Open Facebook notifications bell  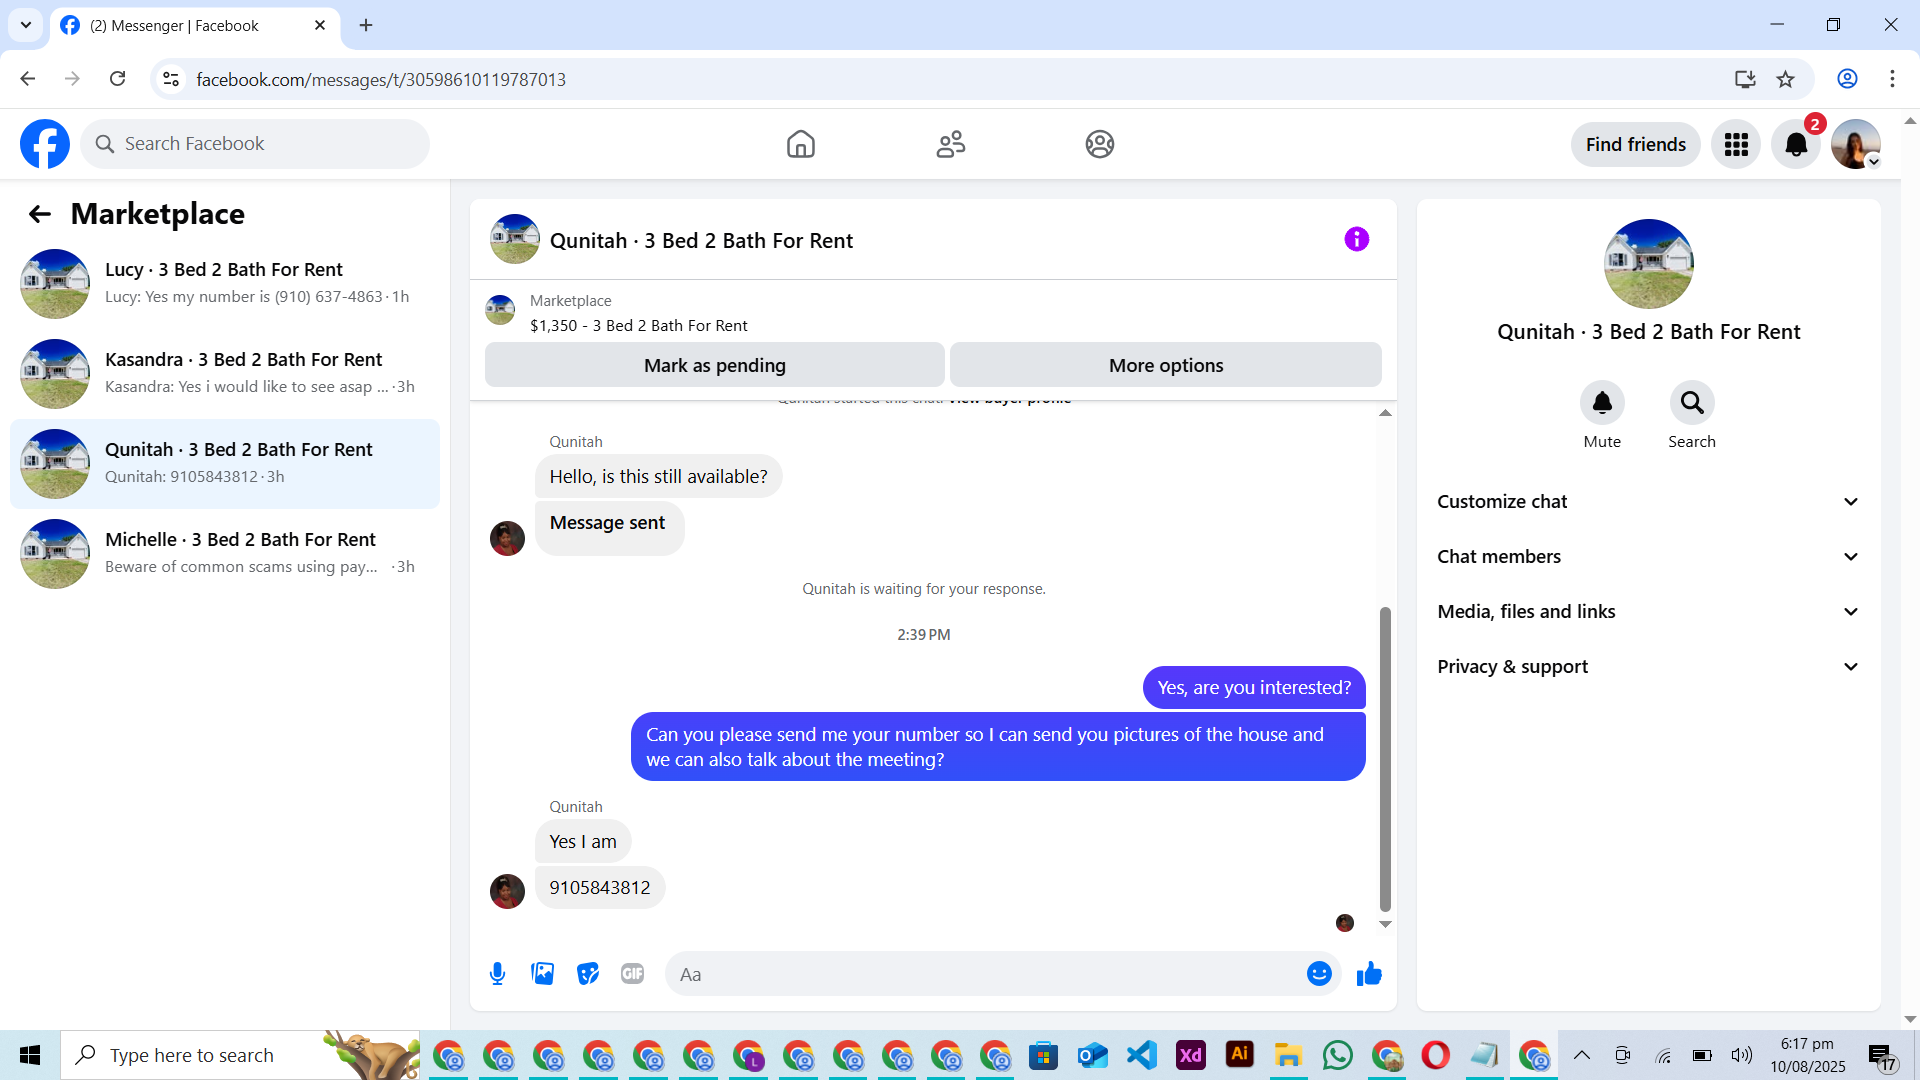(x=1796, y=144)
